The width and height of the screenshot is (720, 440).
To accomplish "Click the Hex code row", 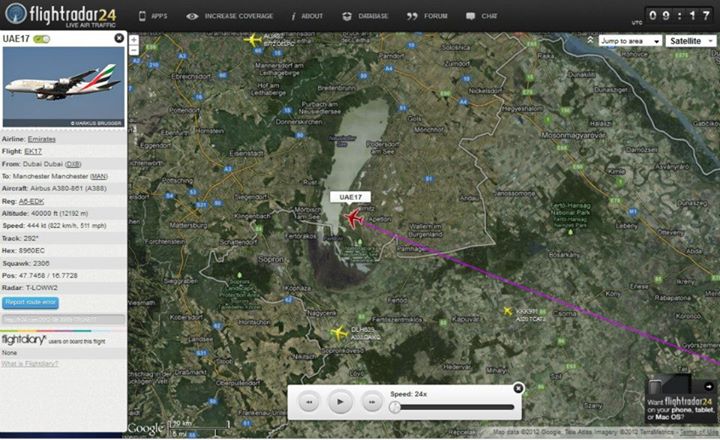I will (63, 251).
